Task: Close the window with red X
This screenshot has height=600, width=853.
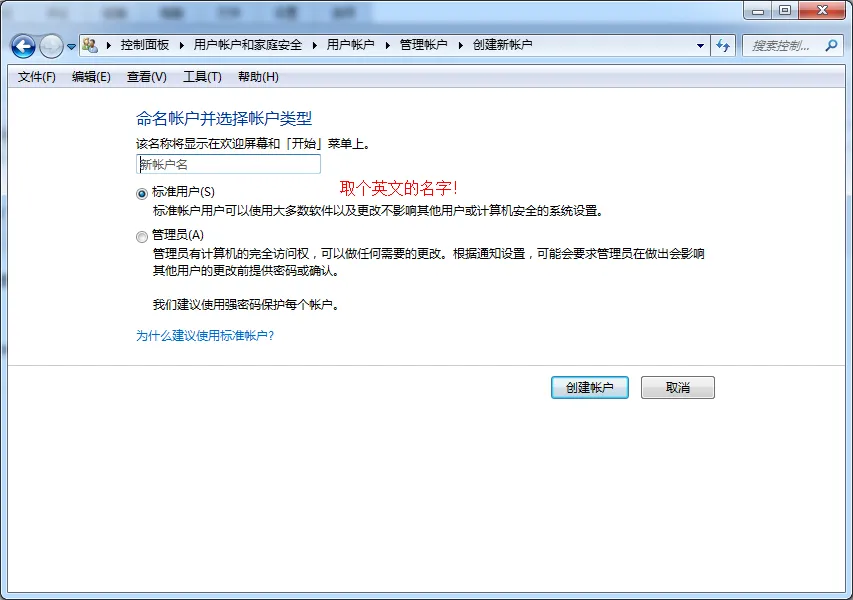Action: (x=823, y=10)
